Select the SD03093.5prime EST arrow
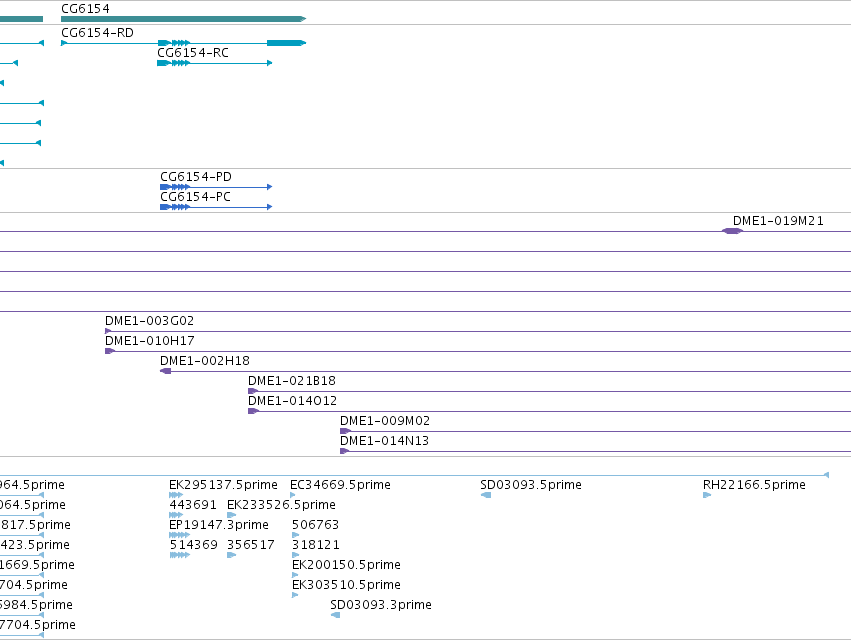 pos(486,495)
